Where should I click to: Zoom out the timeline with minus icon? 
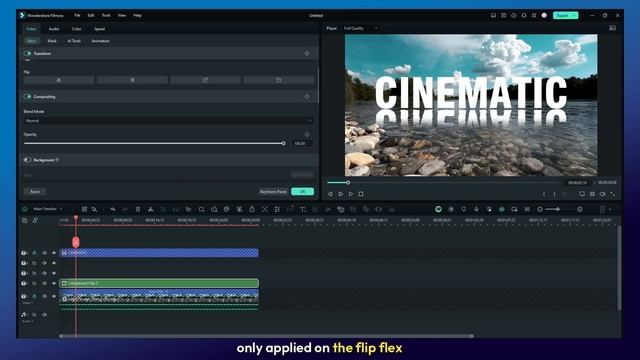(x=540, y=209)
